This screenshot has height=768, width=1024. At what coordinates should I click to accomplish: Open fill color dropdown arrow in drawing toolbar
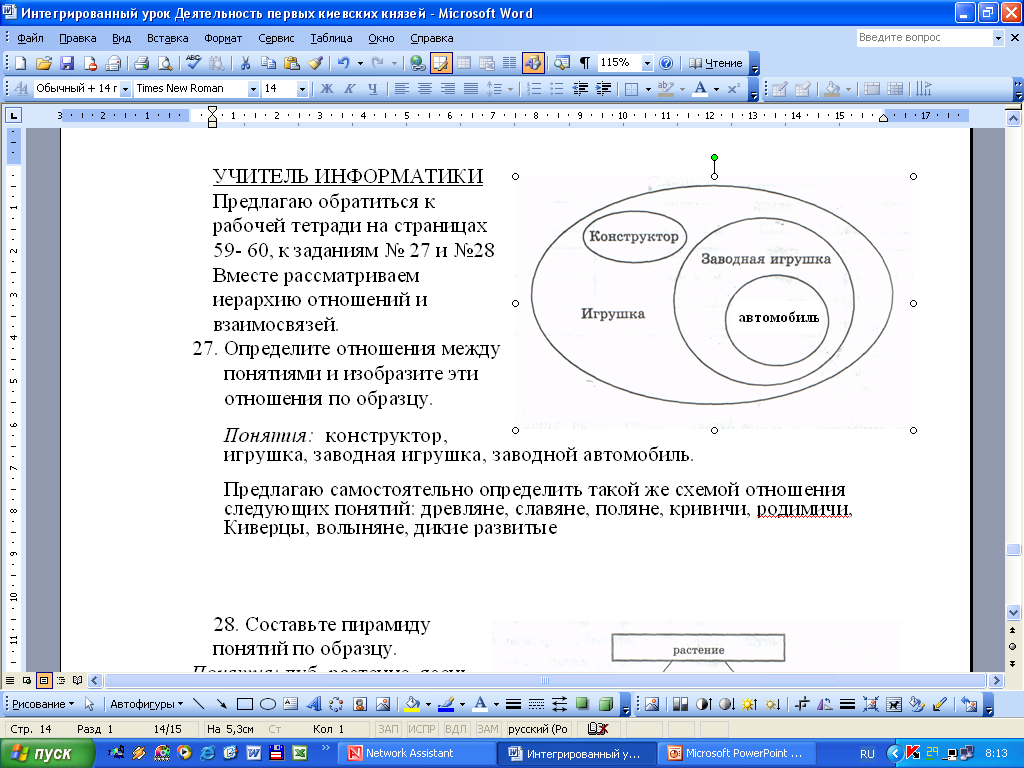pyautogui.click(x=428, y=704)
